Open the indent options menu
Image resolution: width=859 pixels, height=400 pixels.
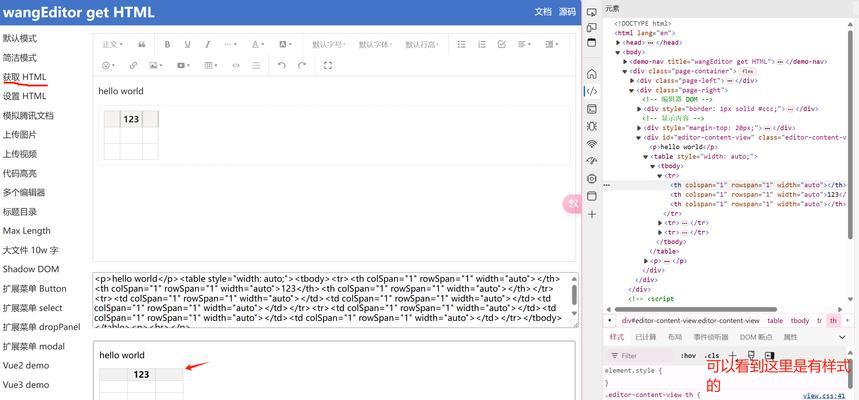tap(552, 44)
